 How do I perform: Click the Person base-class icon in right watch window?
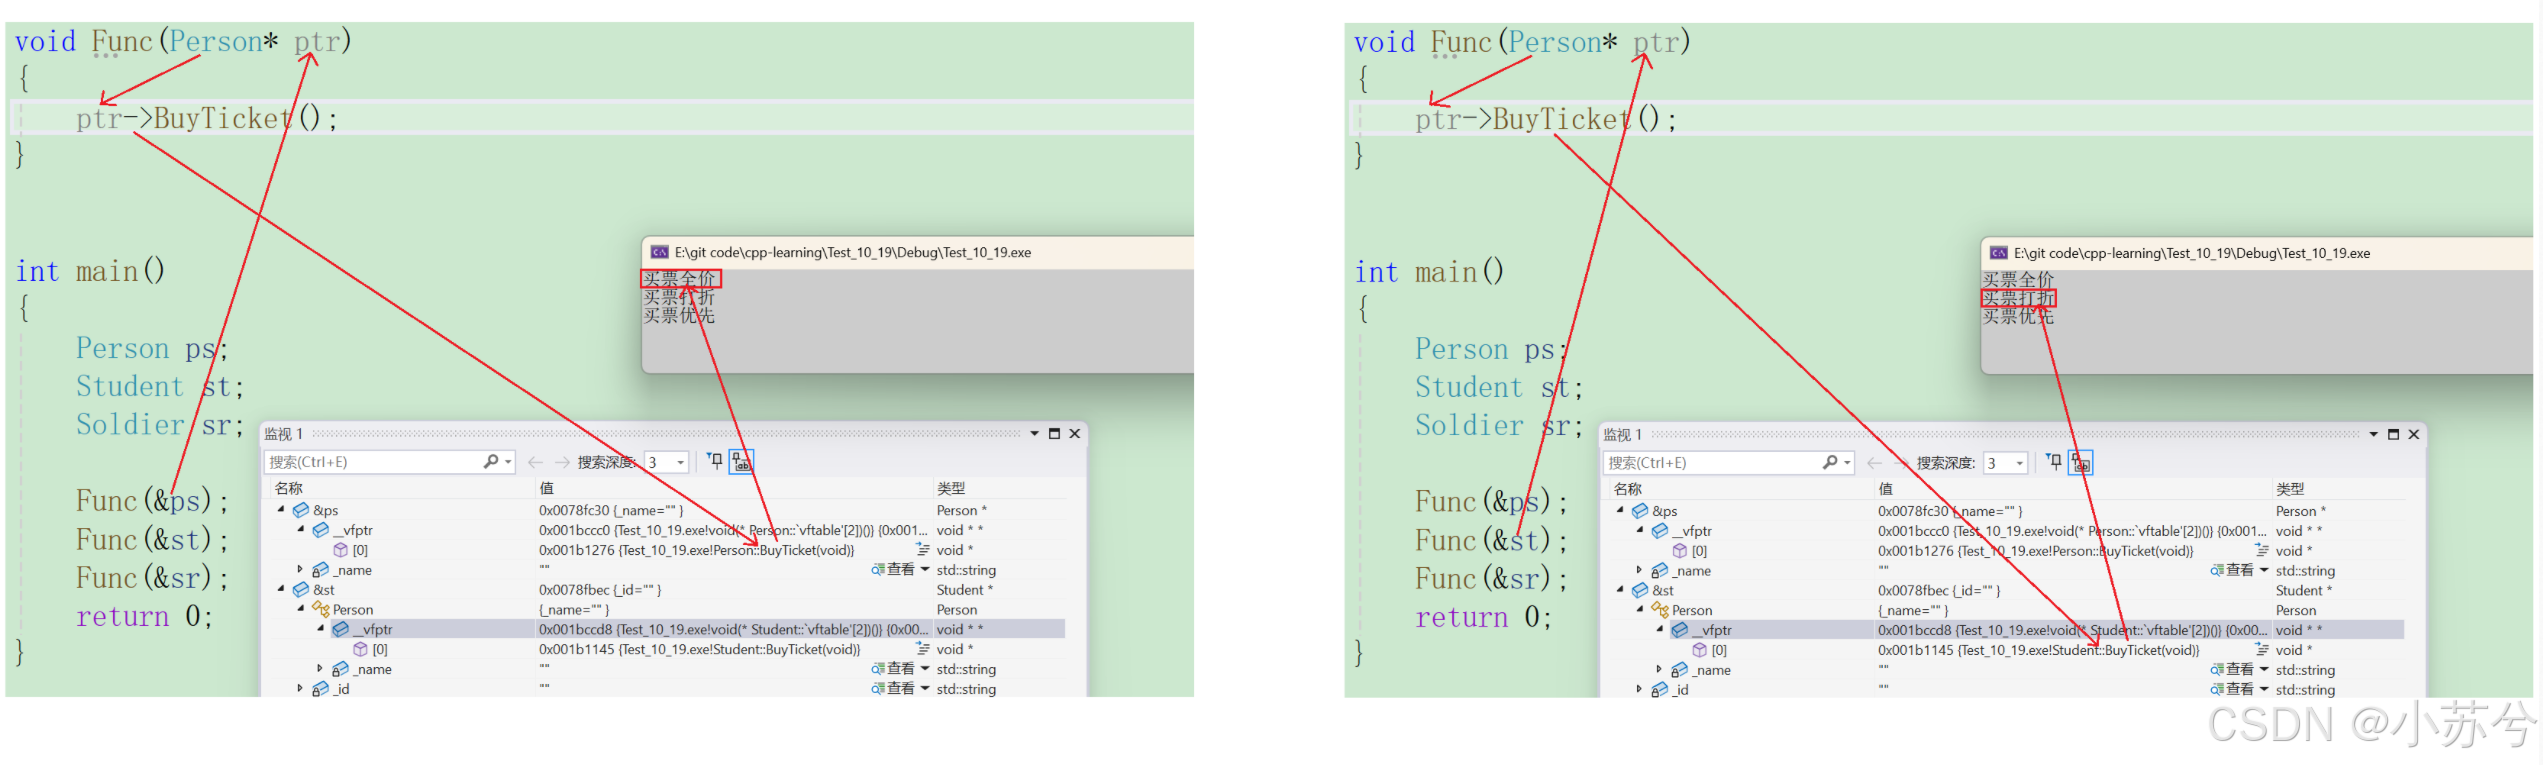1660,610
